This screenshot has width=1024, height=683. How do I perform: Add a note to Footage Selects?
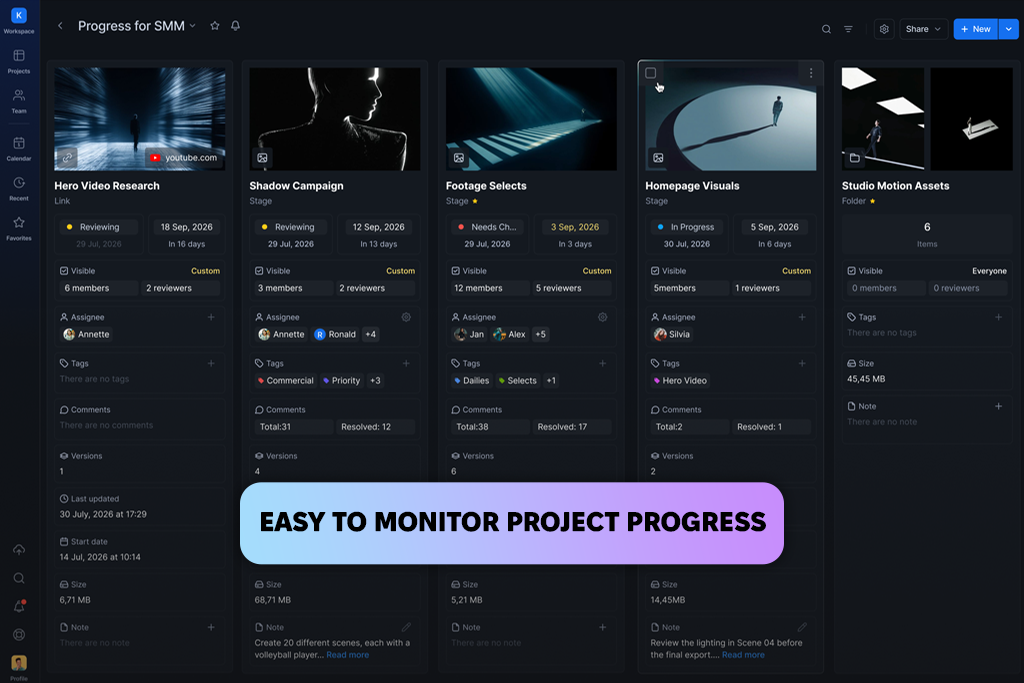pos(603,627)
